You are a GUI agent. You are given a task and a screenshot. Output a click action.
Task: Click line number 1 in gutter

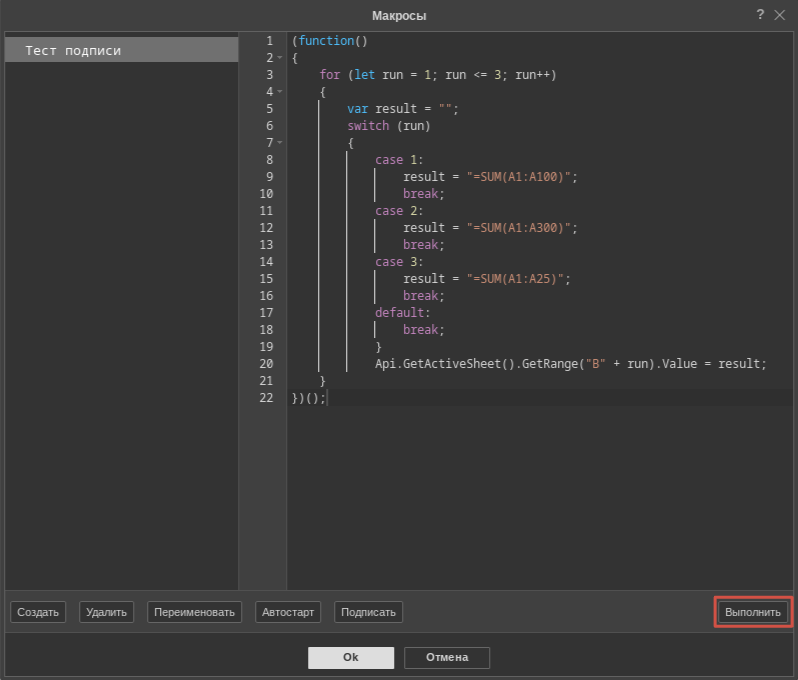pyautogui.click(x=270, y=41)
